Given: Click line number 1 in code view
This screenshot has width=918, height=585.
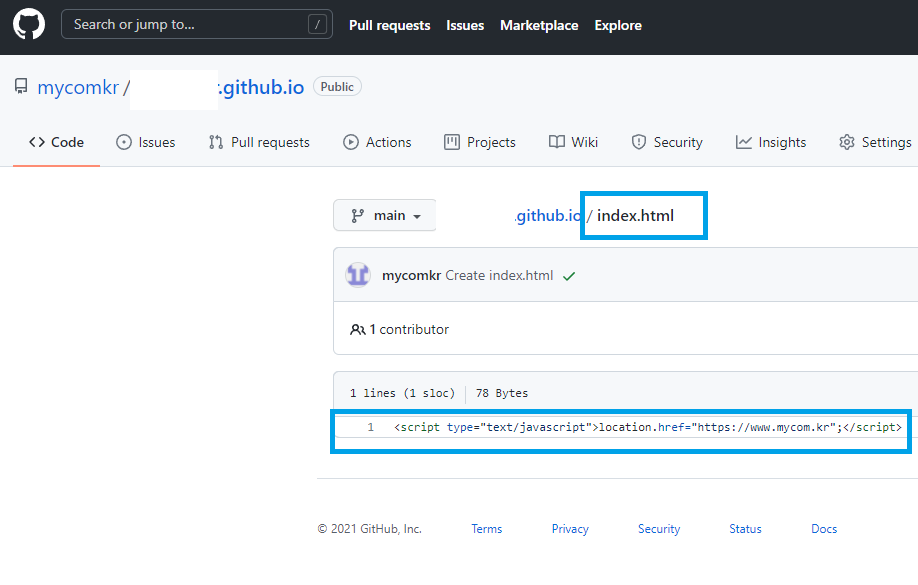Looking at the screenshot, I should tap(370, 427).
